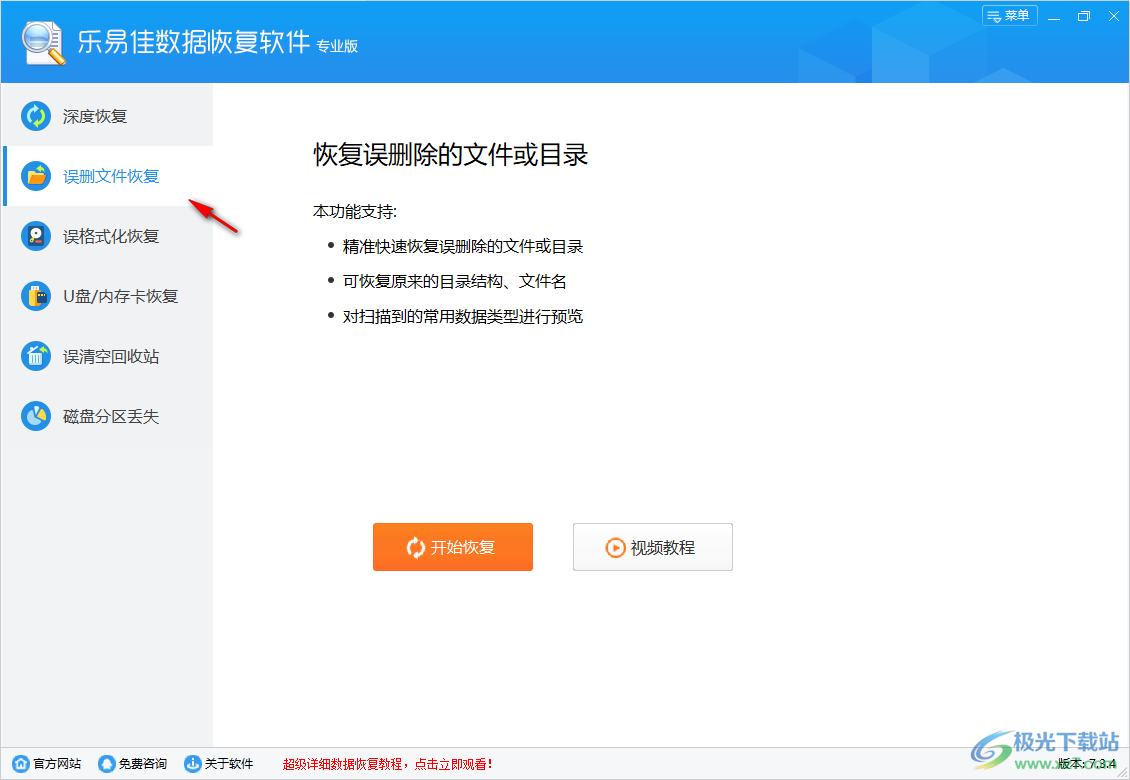Click the 版本 7.3.4 text
Viewport: 1130px width, 780px height.
(x=1087, y=762)
